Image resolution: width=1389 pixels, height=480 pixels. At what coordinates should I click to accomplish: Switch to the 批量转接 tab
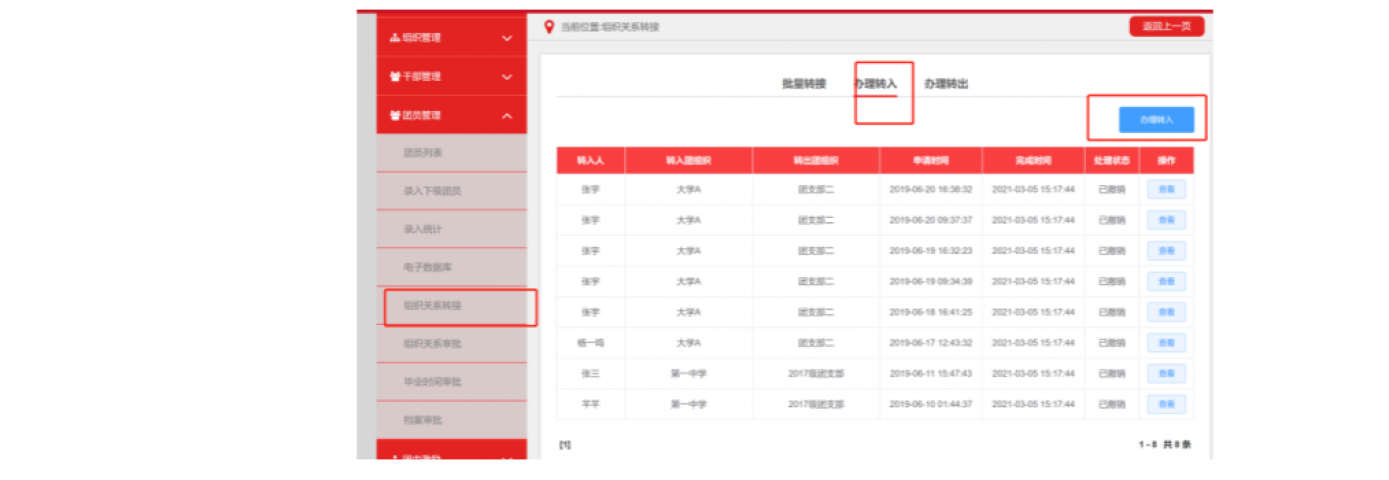click(x=804, y=84)
